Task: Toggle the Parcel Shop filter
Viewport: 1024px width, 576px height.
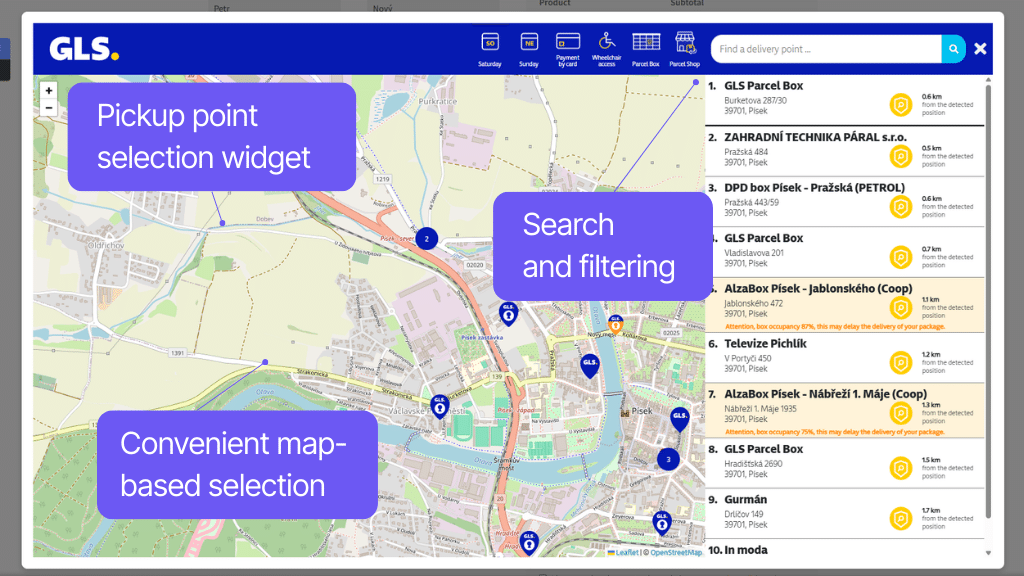Action: [684, 50]
